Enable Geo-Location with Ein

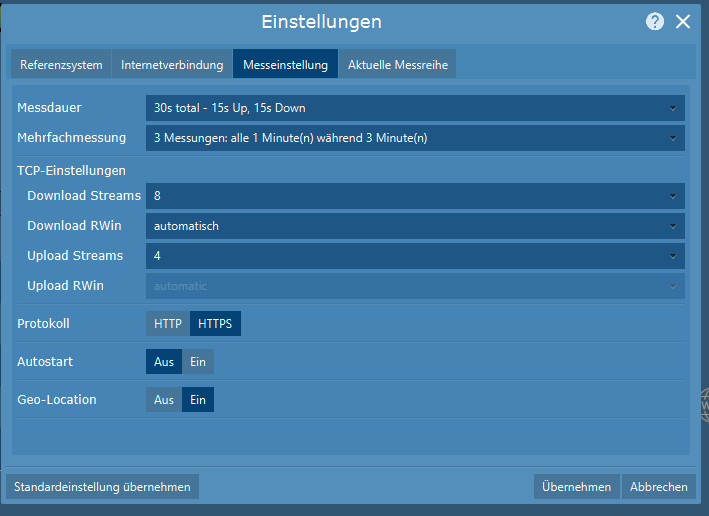[198, 400]
